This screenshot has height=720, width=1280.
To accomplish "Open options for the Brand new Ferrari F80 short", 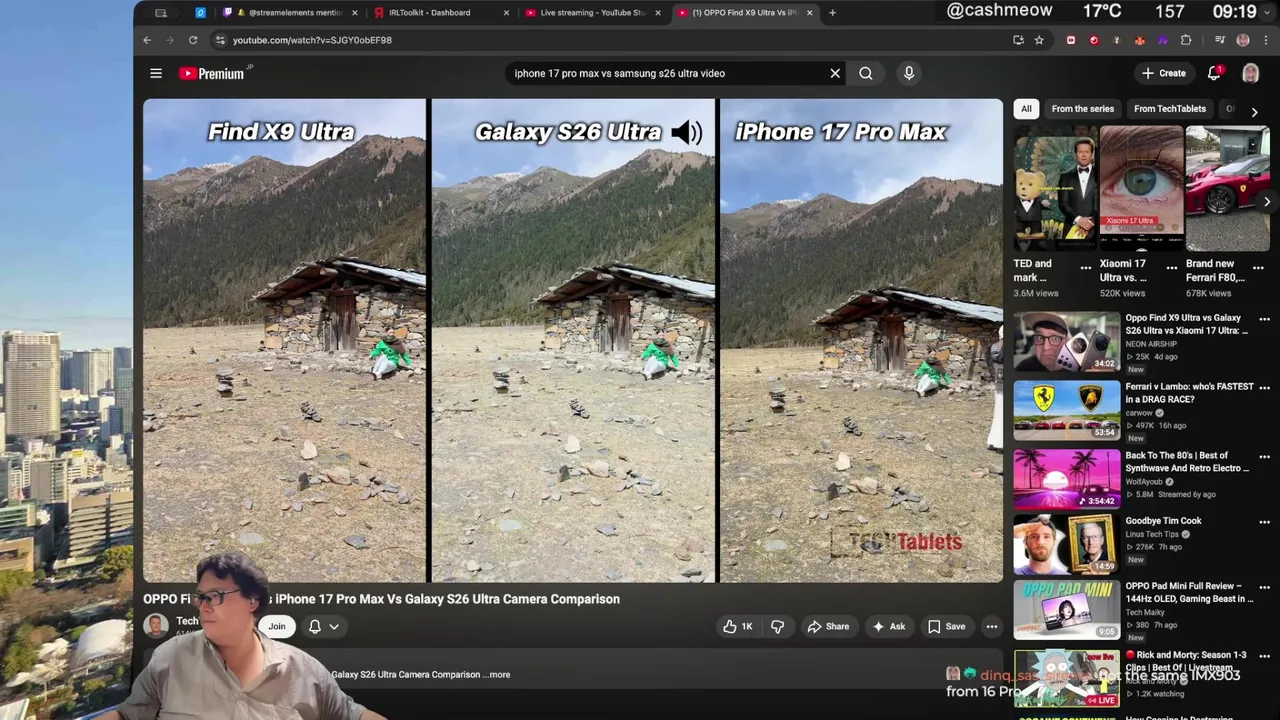I will pos(1257,268).
